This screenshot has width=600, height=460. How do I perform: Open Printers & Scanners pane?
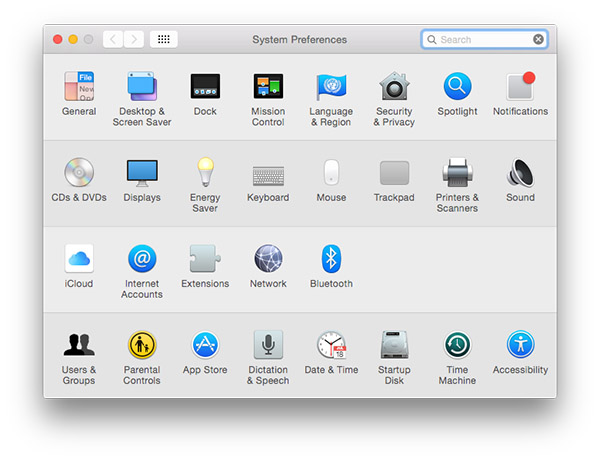(457, 174)
